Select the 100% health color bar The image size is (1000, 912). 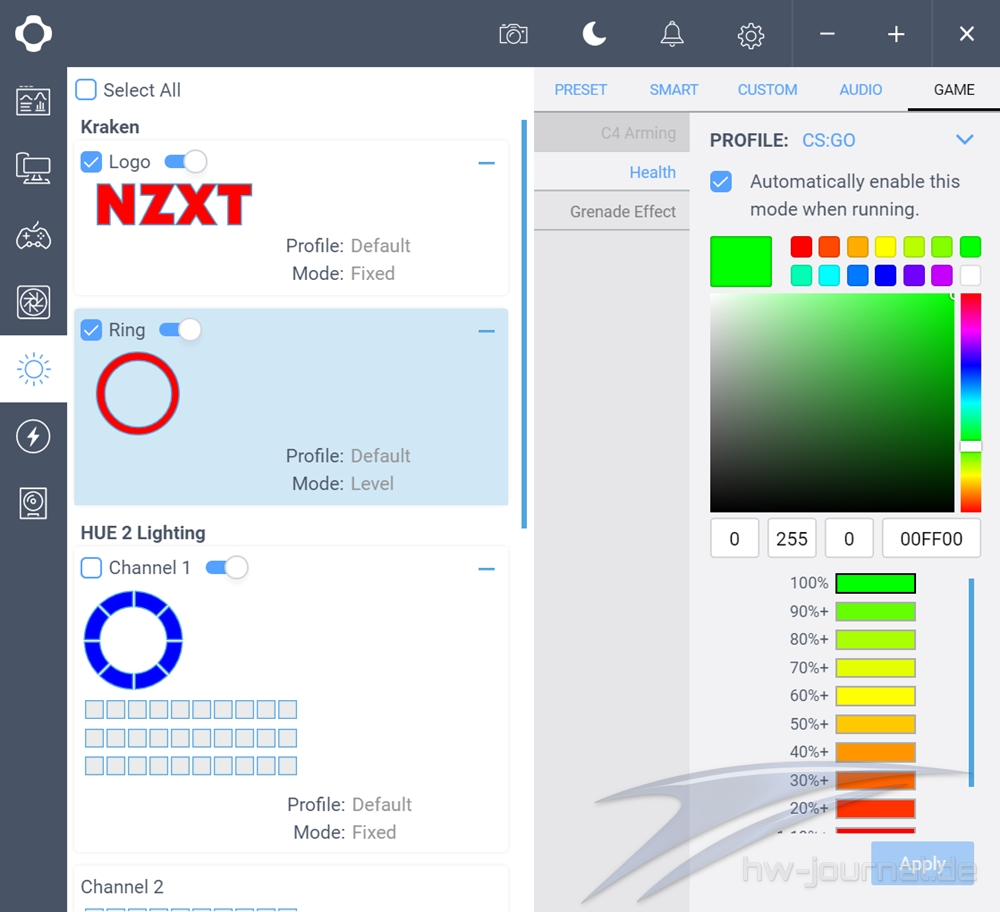click(x=876, y=583)
